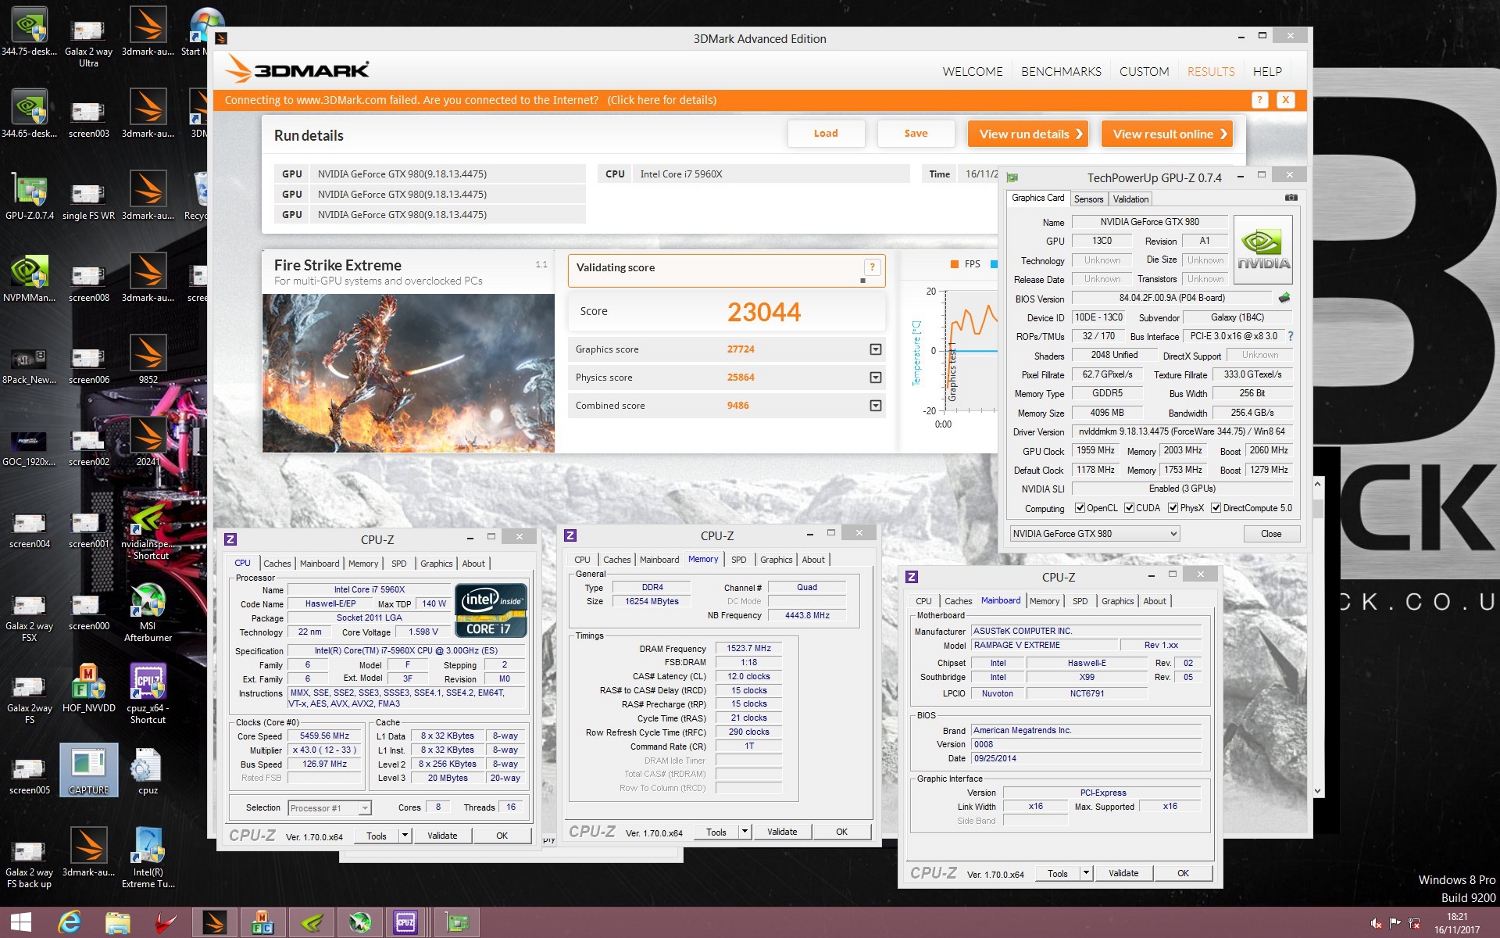Click View result online button
The image size is (1500, 938).
(1168, 134)
